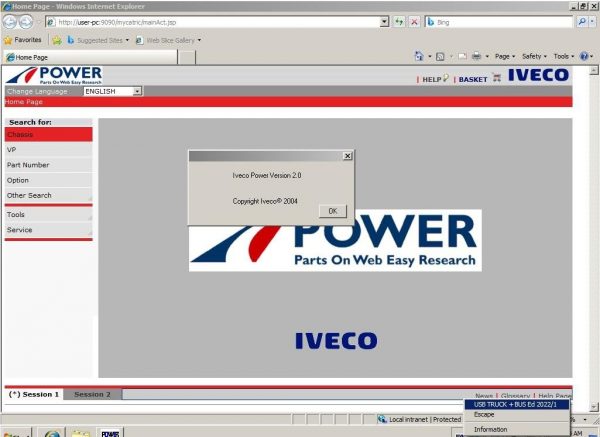Select Option search item

click(x=48, y=180)
